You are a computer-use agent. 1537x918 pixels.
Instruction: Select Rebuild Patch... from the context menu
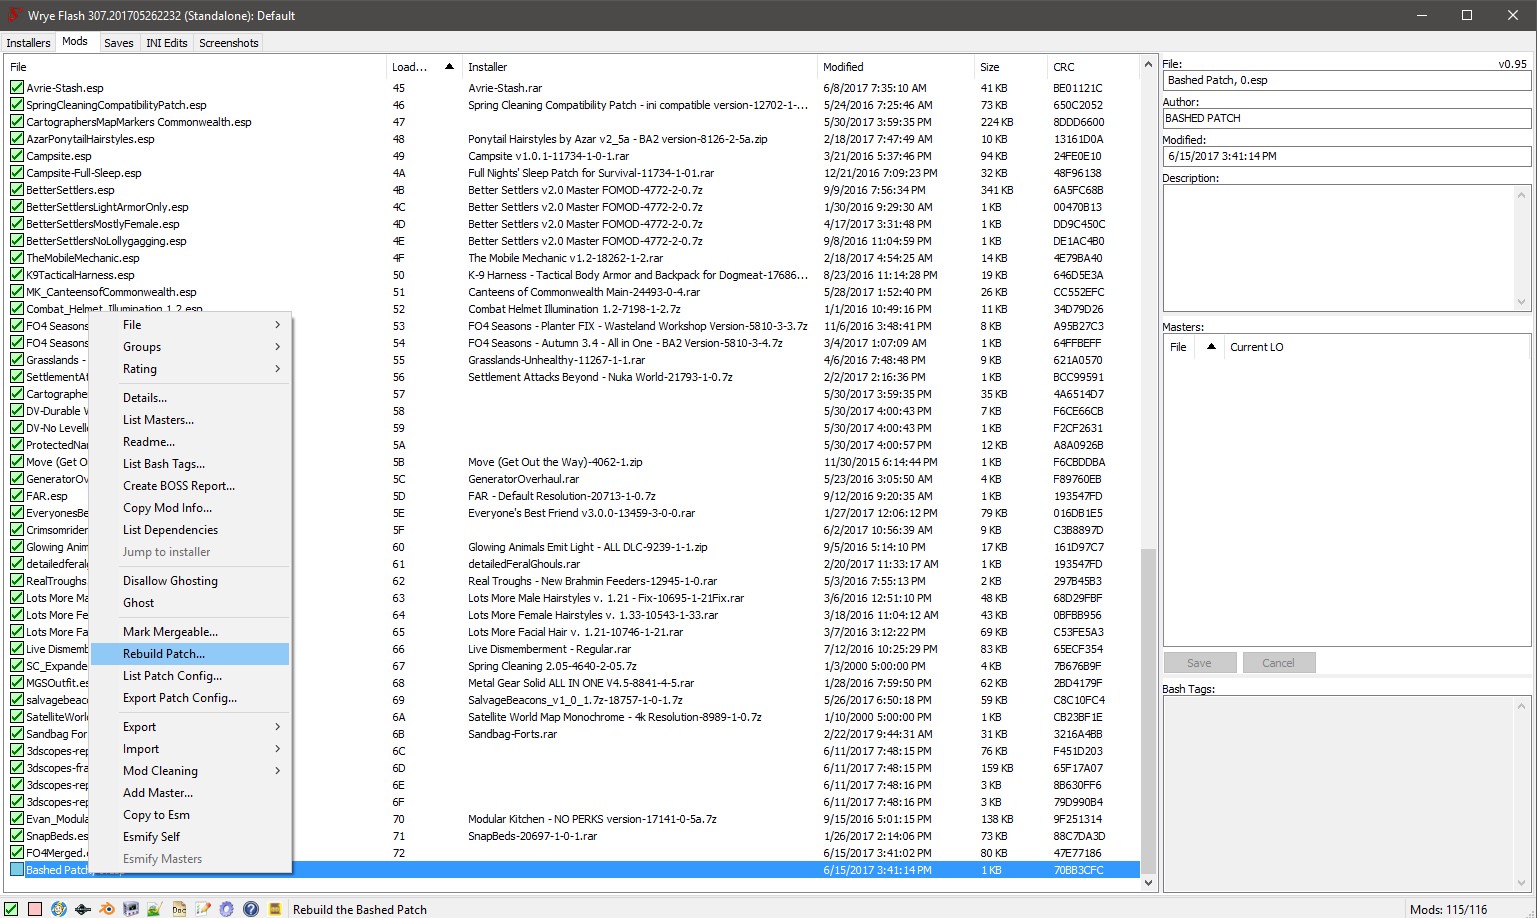click(190, 654)
